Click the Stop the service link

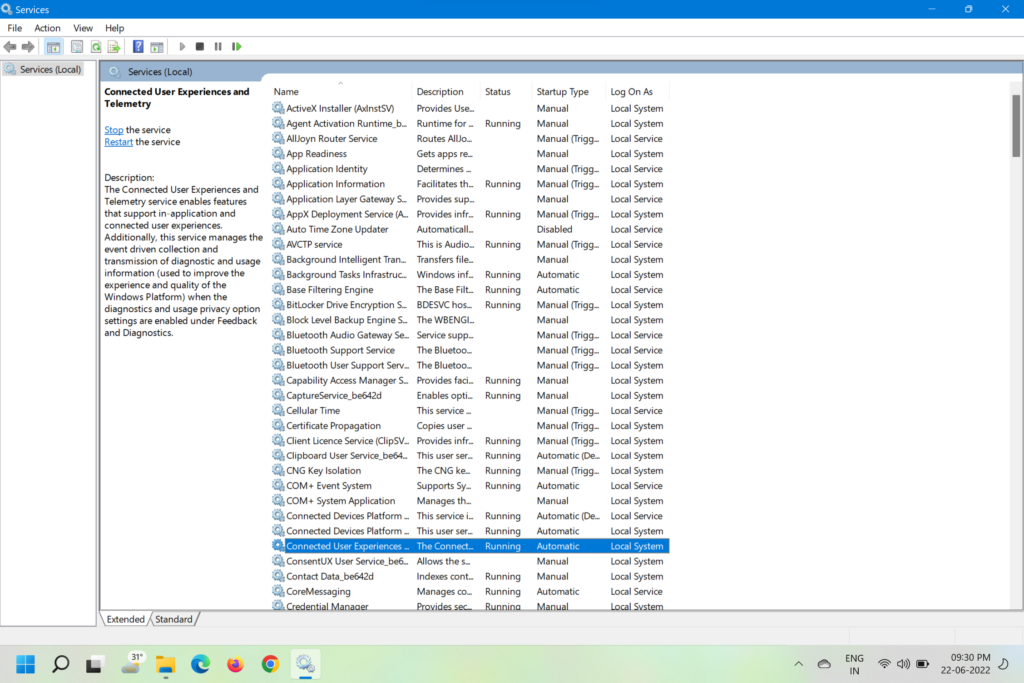tap(114, 130)
